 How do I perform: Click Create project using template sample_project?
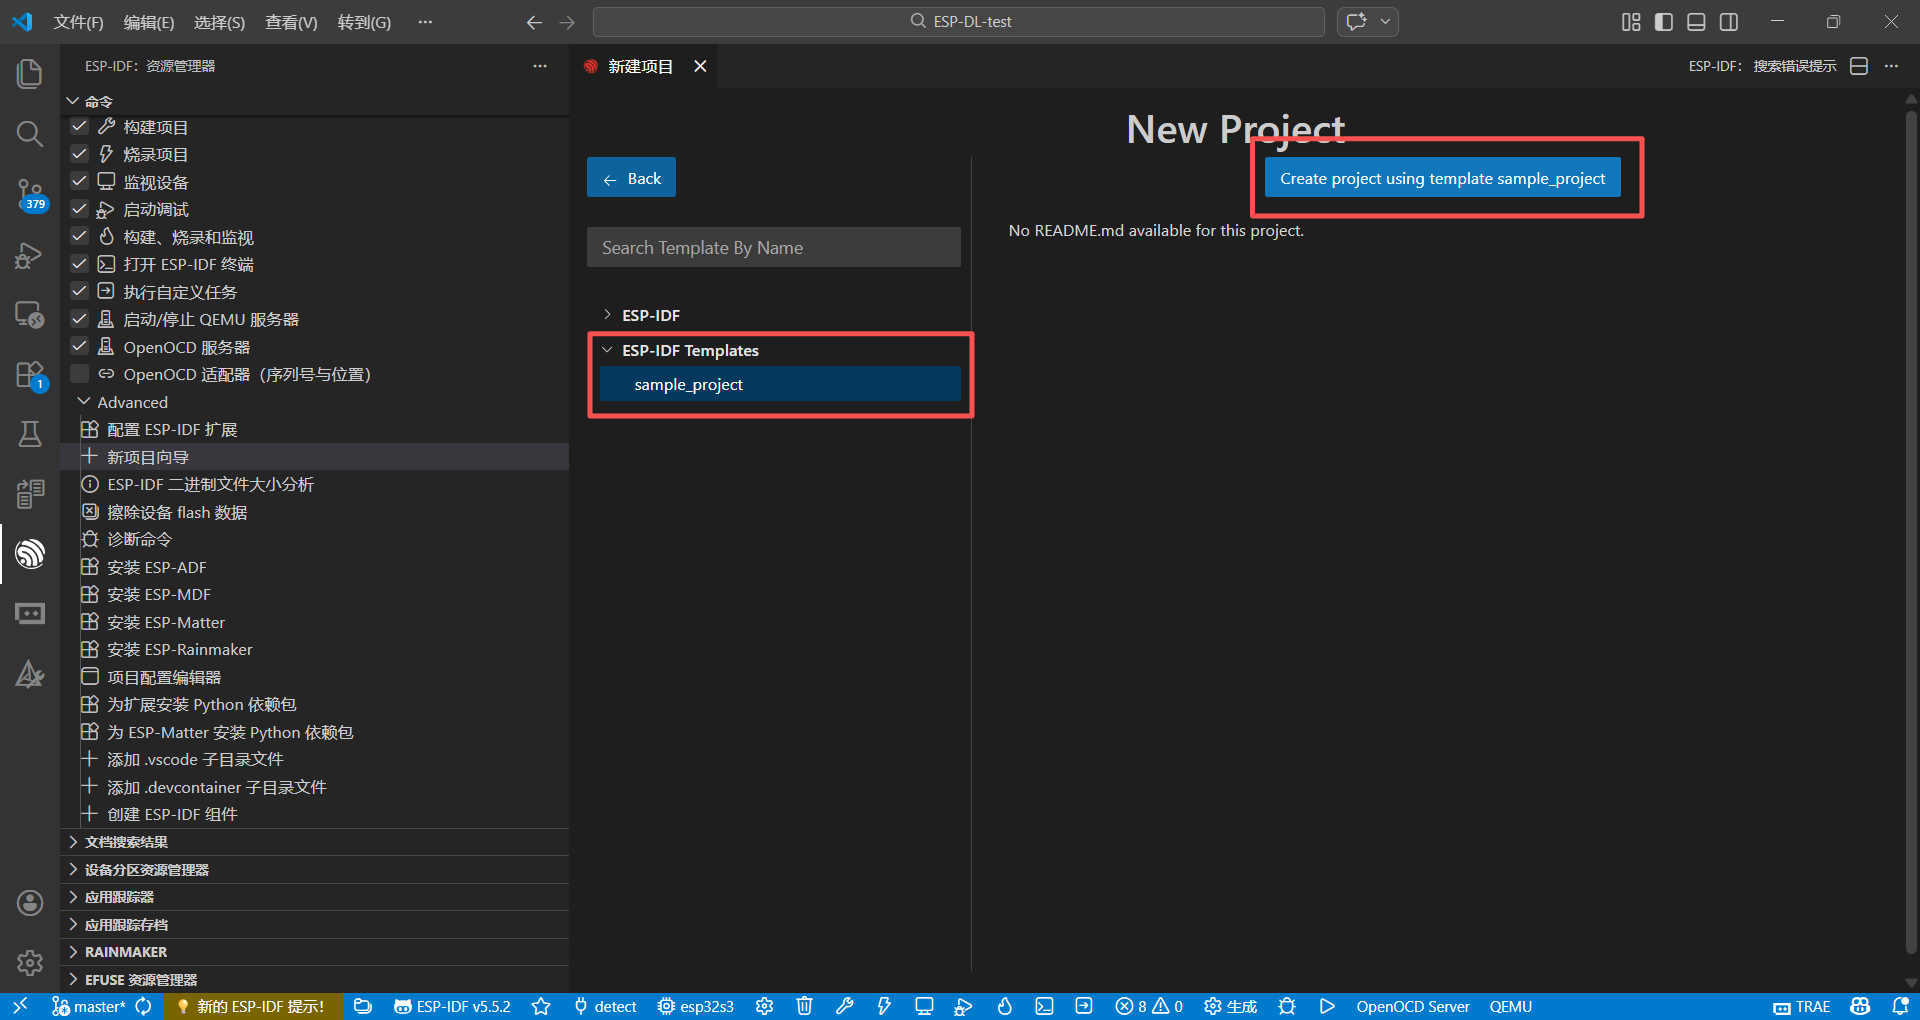point(1442,178)
